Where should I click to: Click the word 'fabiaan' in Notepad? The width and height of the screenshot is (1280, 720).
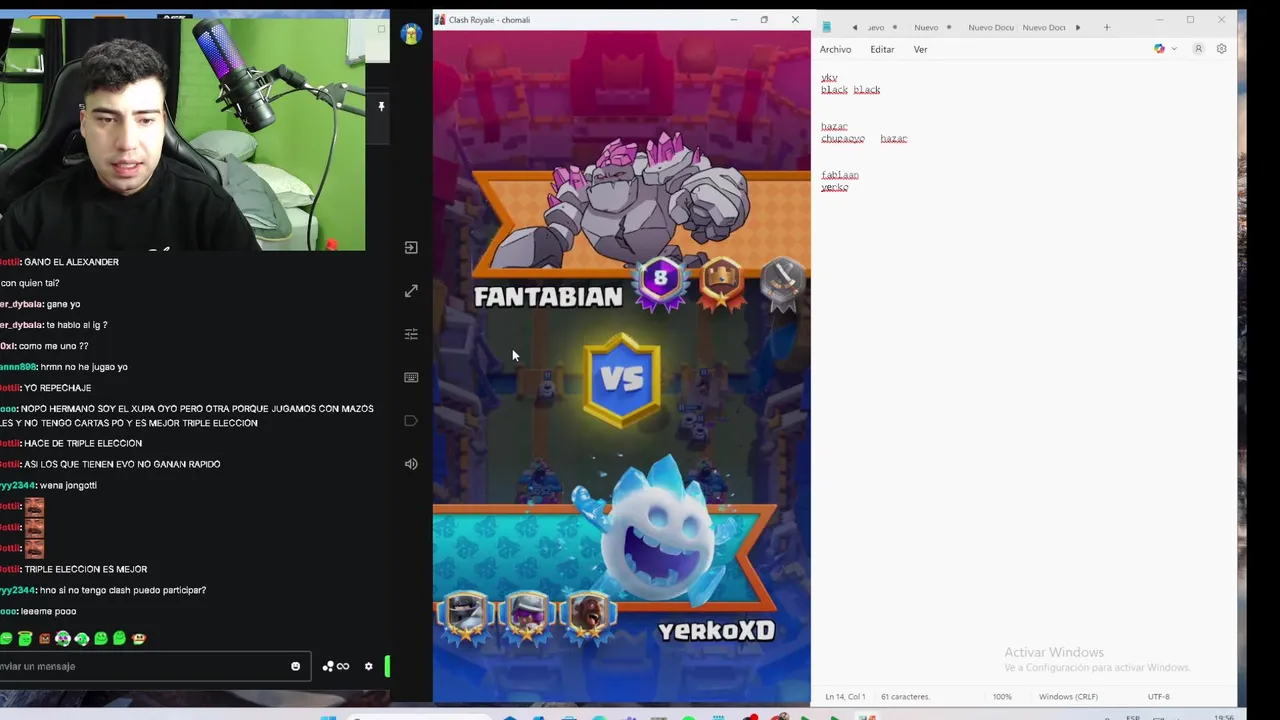840,175
